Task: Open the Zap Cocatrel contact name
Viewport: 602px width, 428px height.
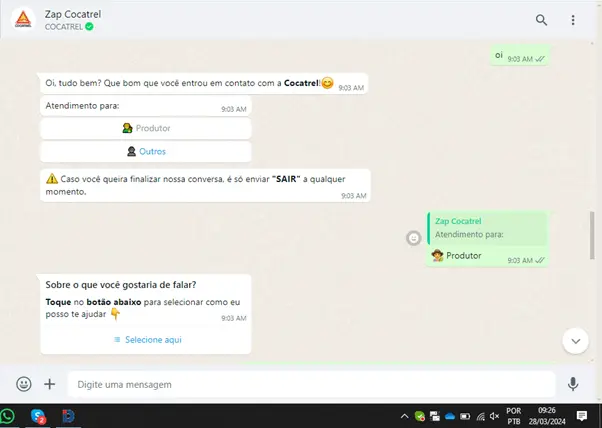Action: [73, 14]
